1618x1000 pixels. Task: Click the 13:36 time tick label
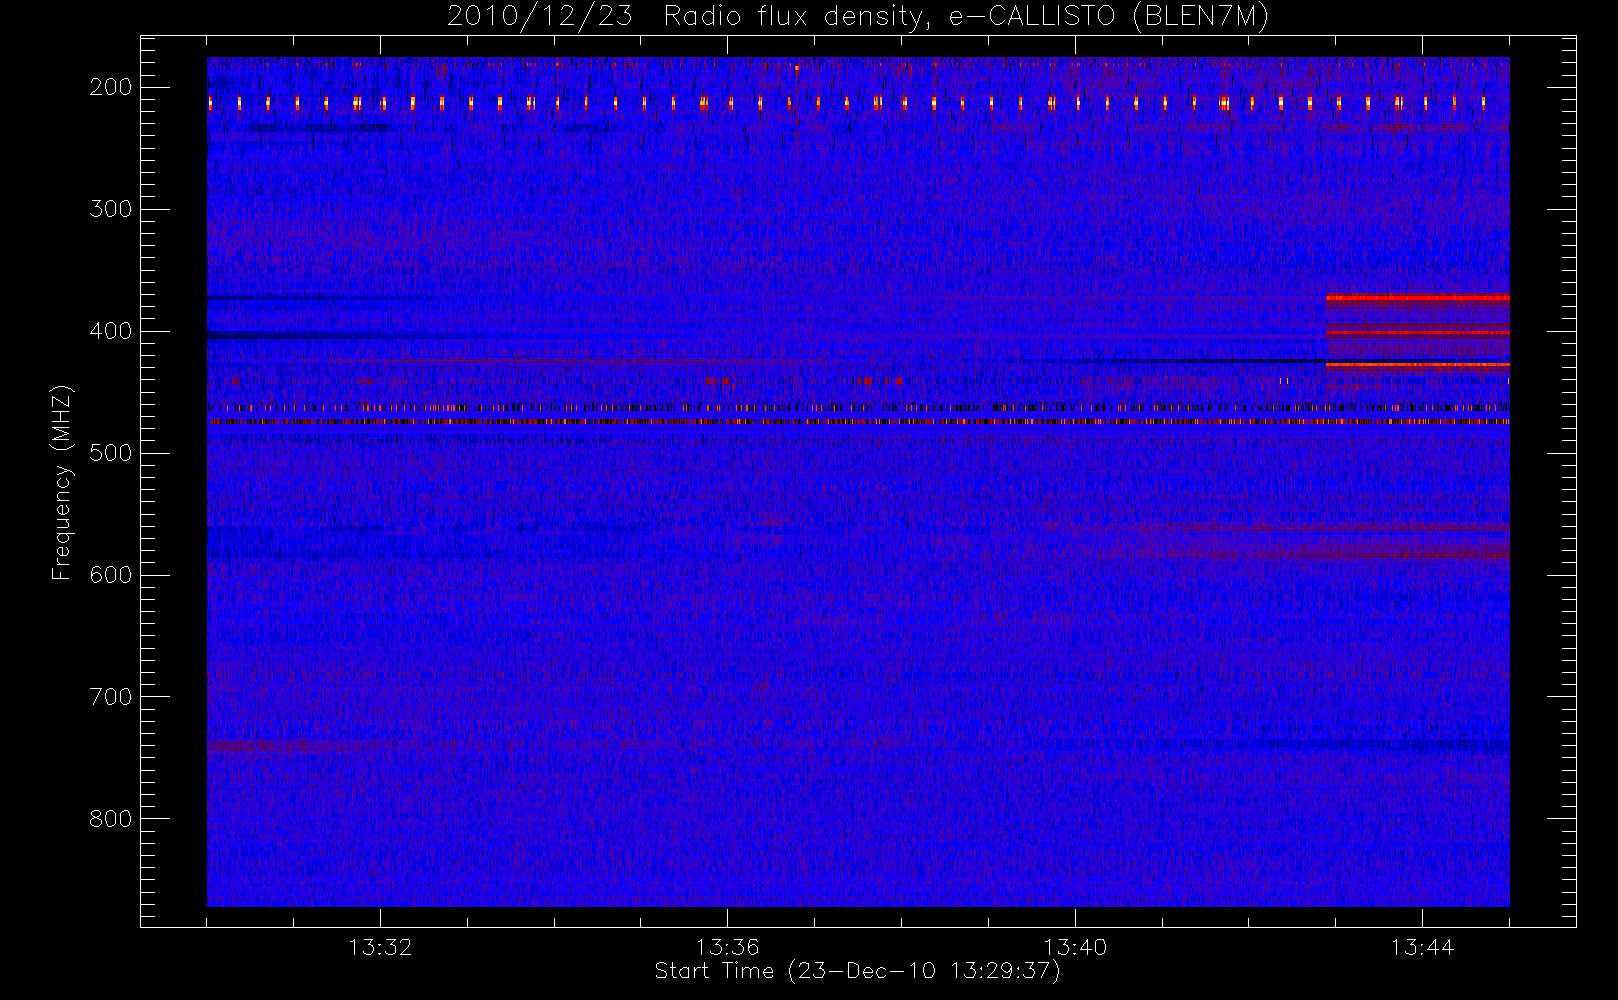point(727,947)
